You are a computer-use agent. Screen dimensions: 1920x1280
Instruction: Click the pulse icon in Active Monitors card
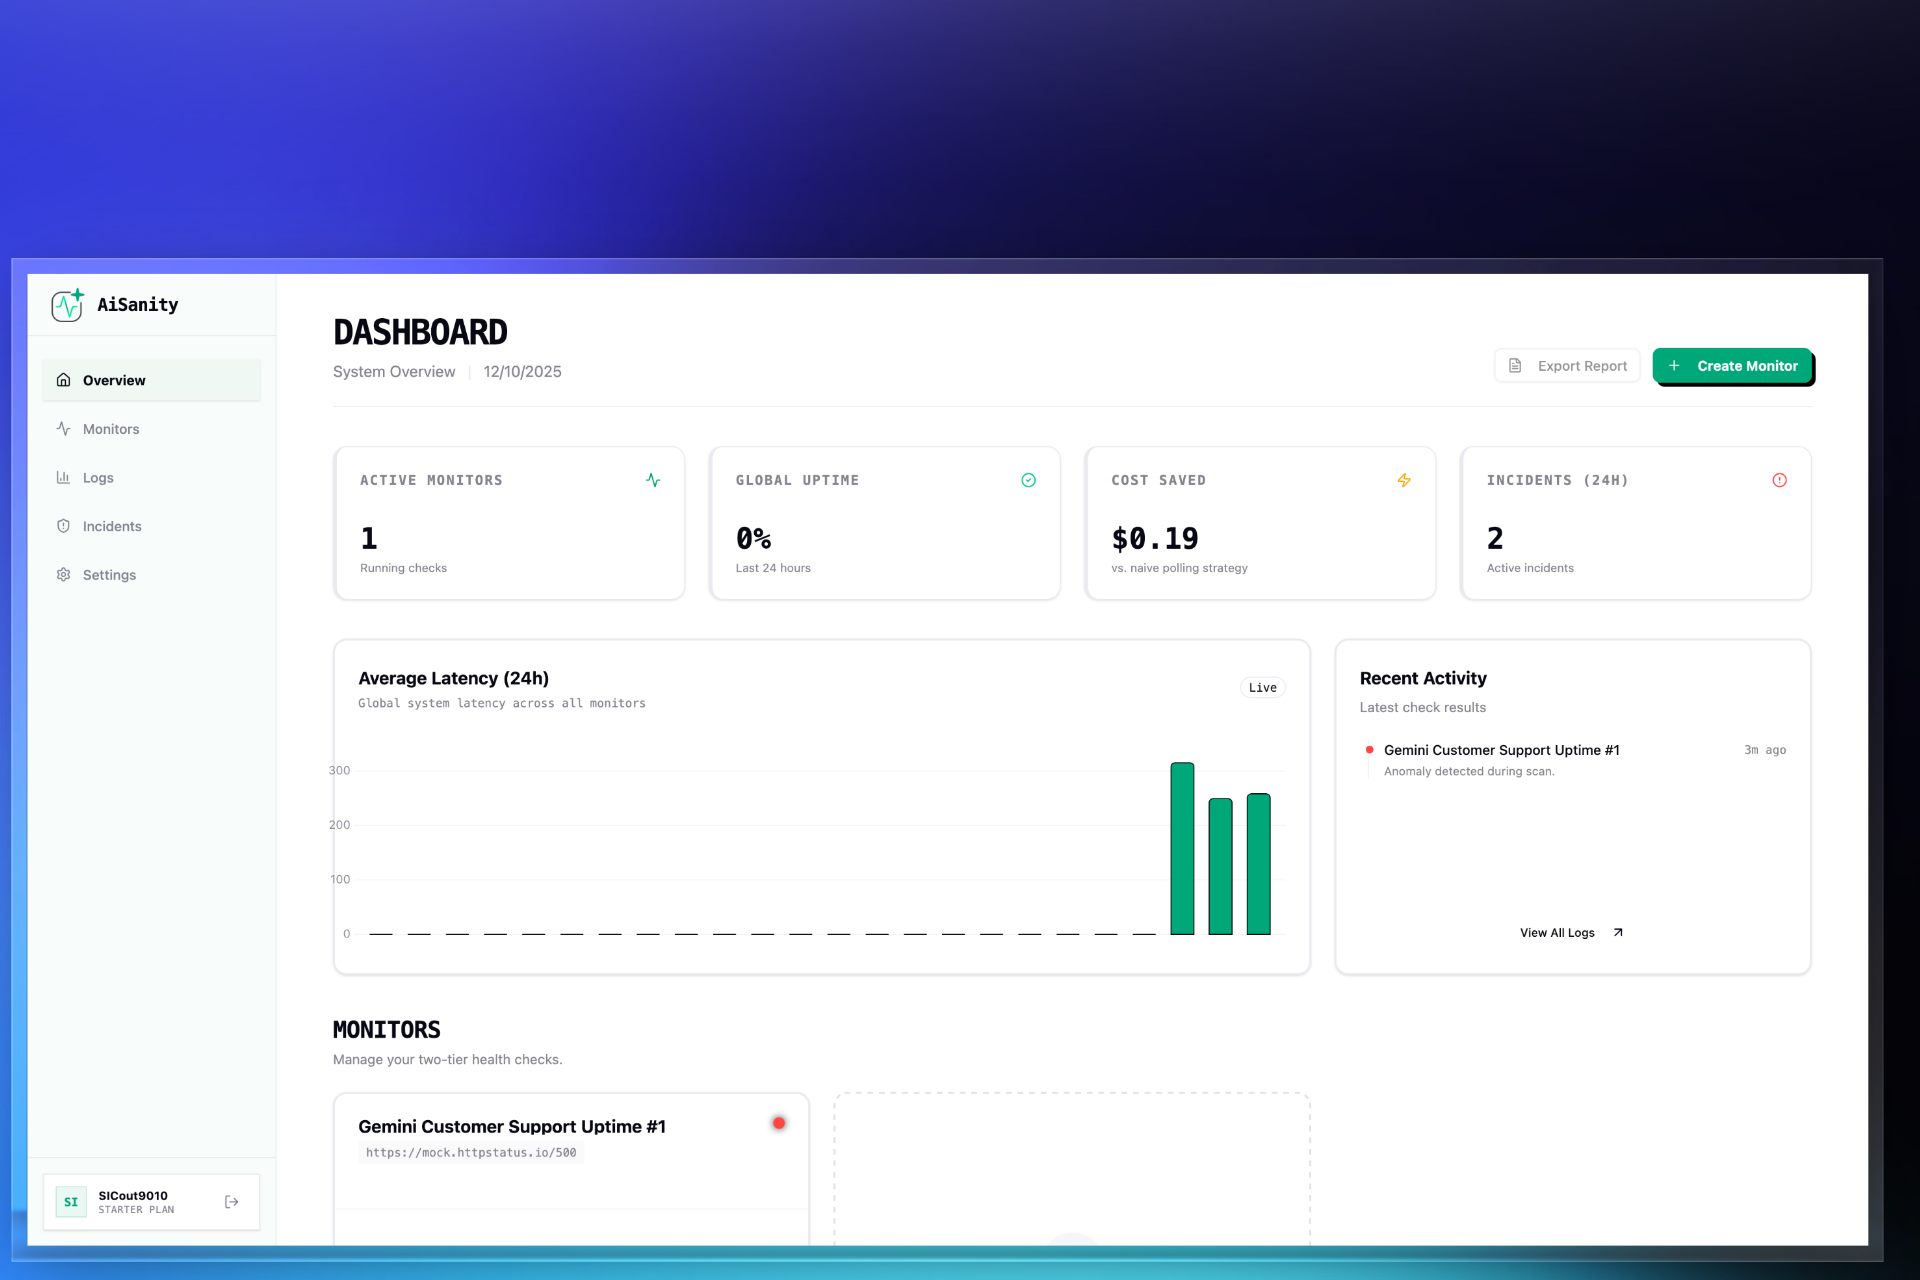point(653,481)
